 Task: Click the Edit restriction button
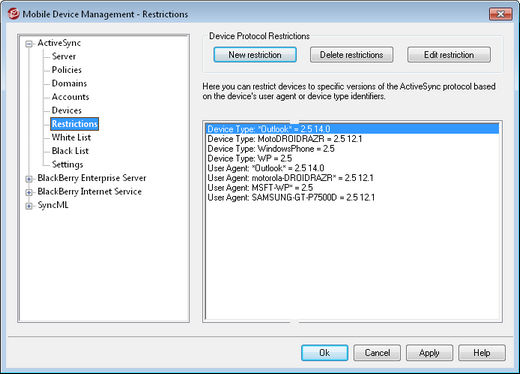tap(449, 55)
